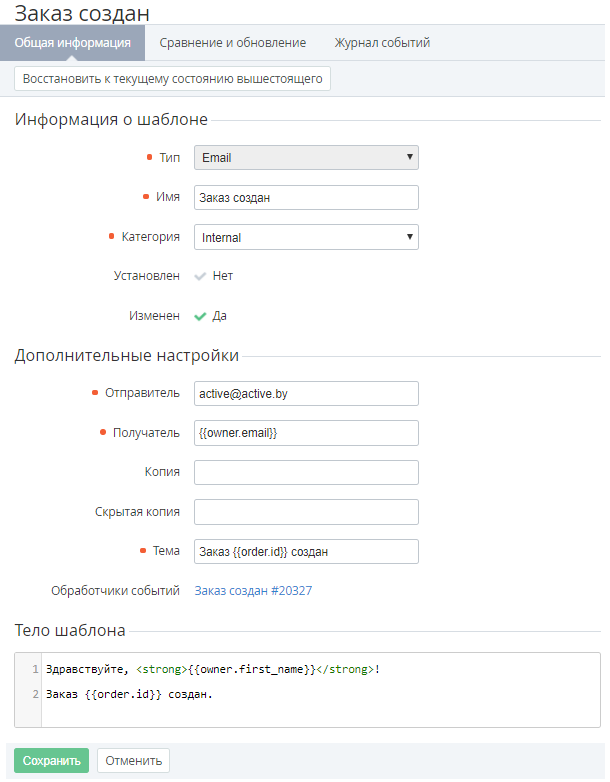Click into the Отправитель email field
This screenshot has width=610, height=782.
tap(306, 393)
